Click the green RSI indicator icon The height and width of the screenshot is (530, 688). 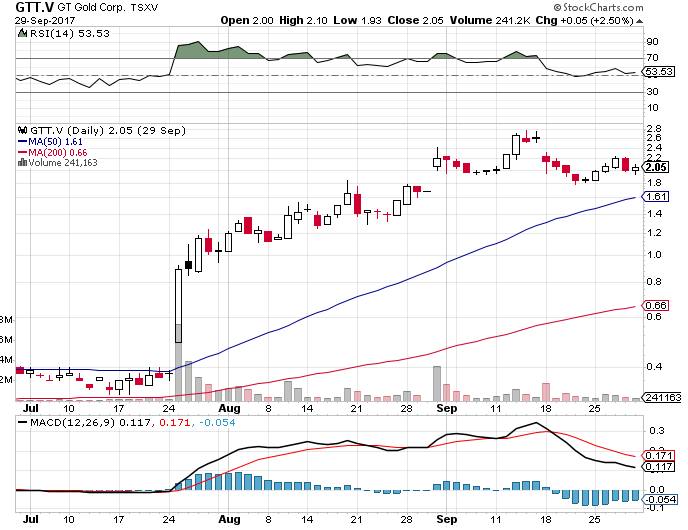(x=22, y=33)
